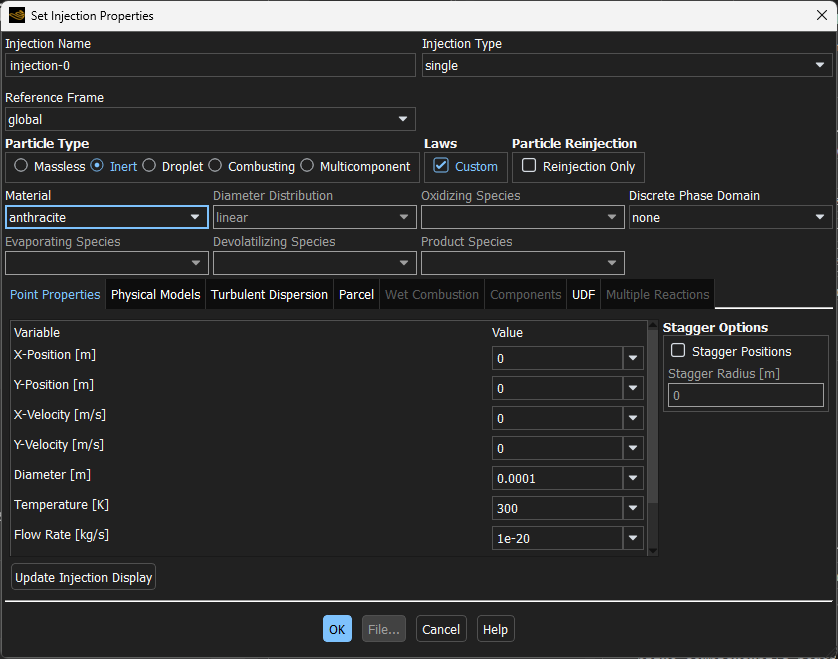The image size is (838, 659).
Task: Choose the Droplet particle type option
Action: (x=149, y=166)
